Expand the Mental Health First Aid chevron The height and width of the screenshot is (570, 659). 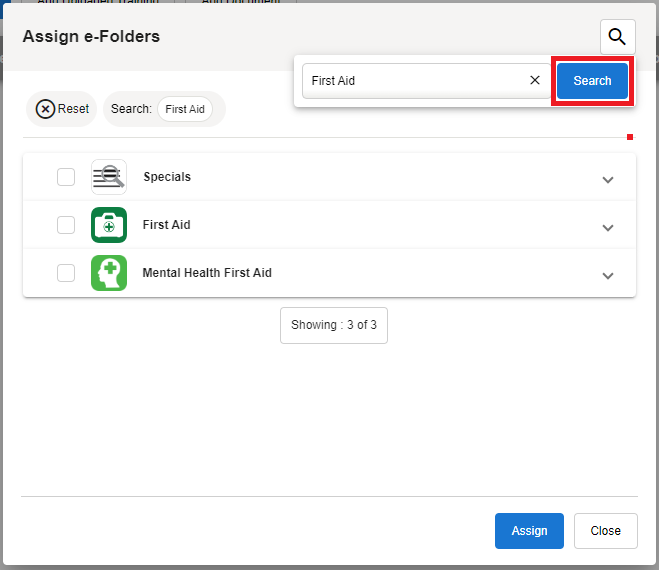click(607, 276)
